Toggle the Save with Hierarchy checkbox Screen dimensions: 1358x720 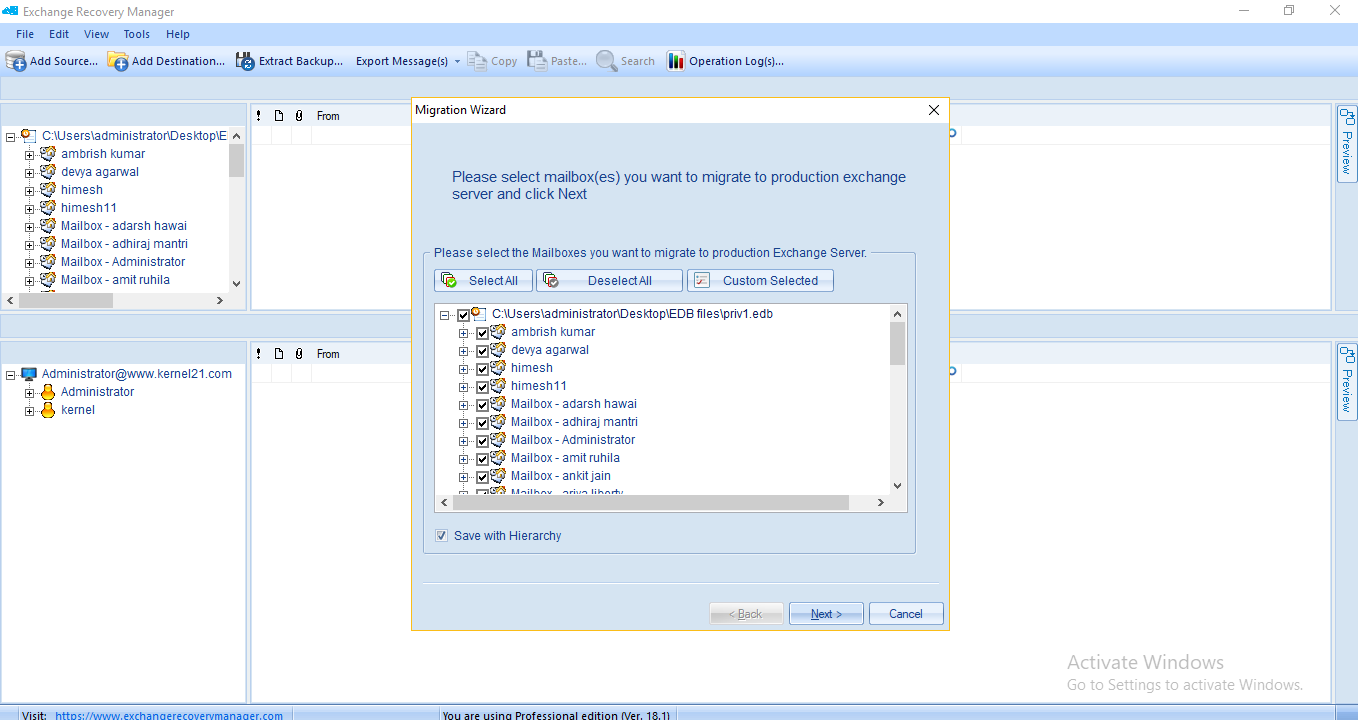pos(441,536)
